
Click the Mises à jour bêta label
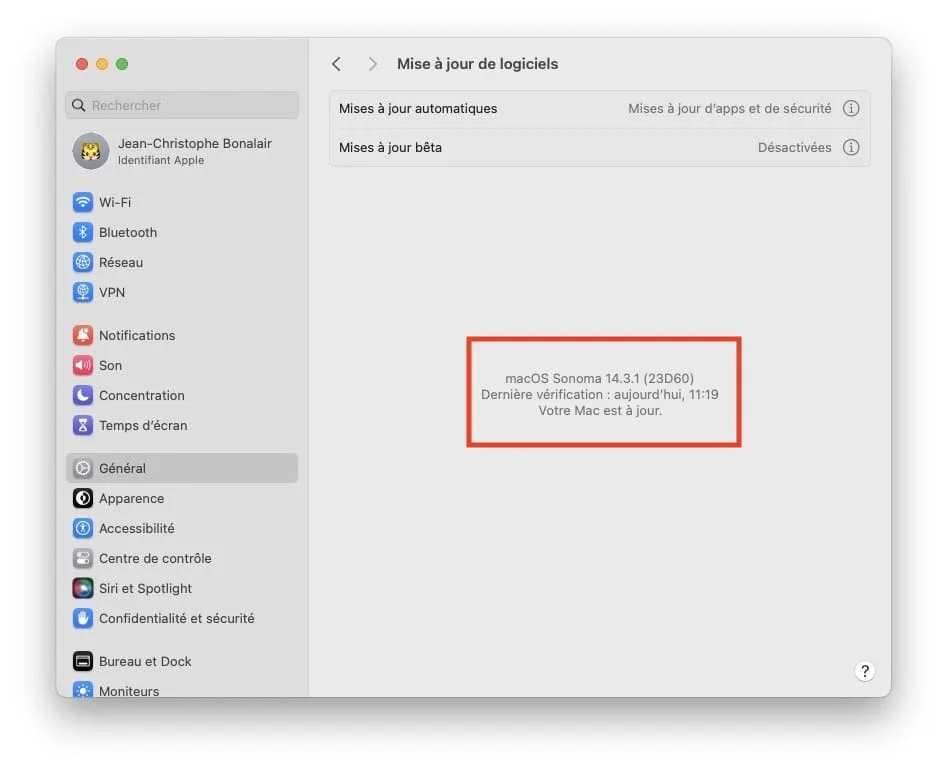(x=390, y=147)
